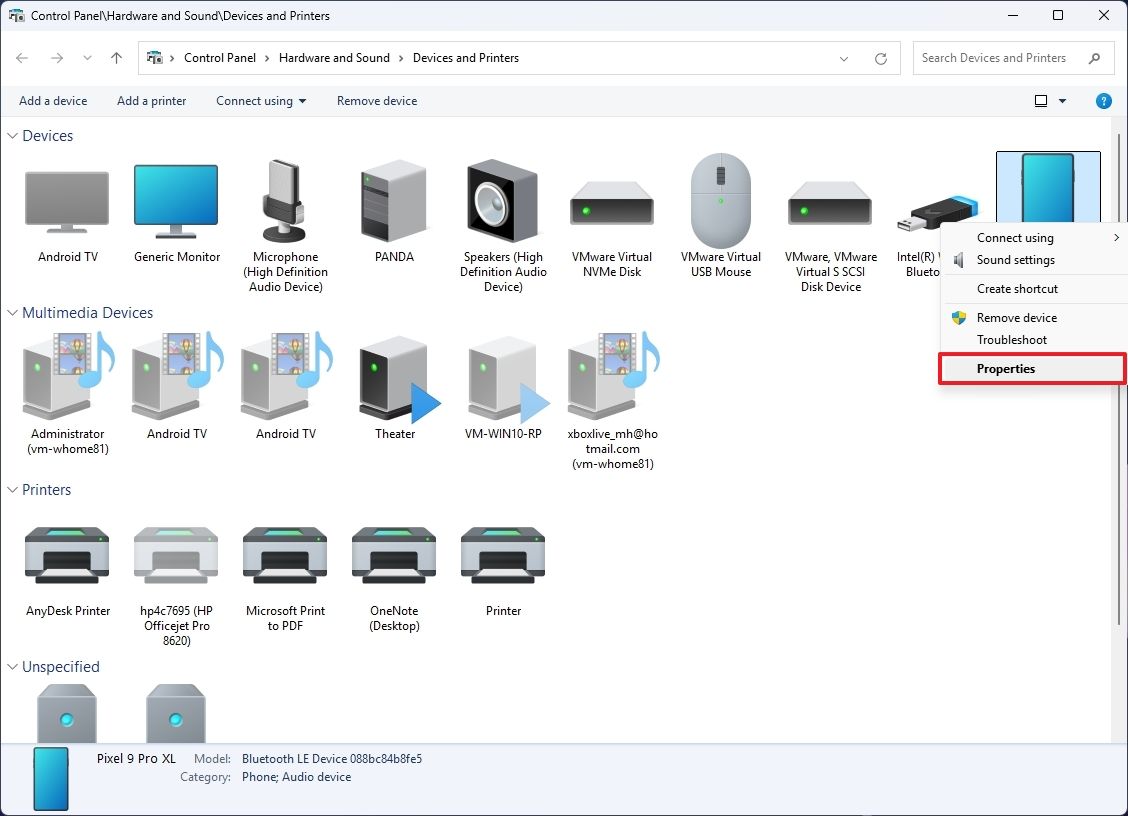This screenshot has height=816, width=1128.
Task: Click Add a printer
Action: (151, 100)
